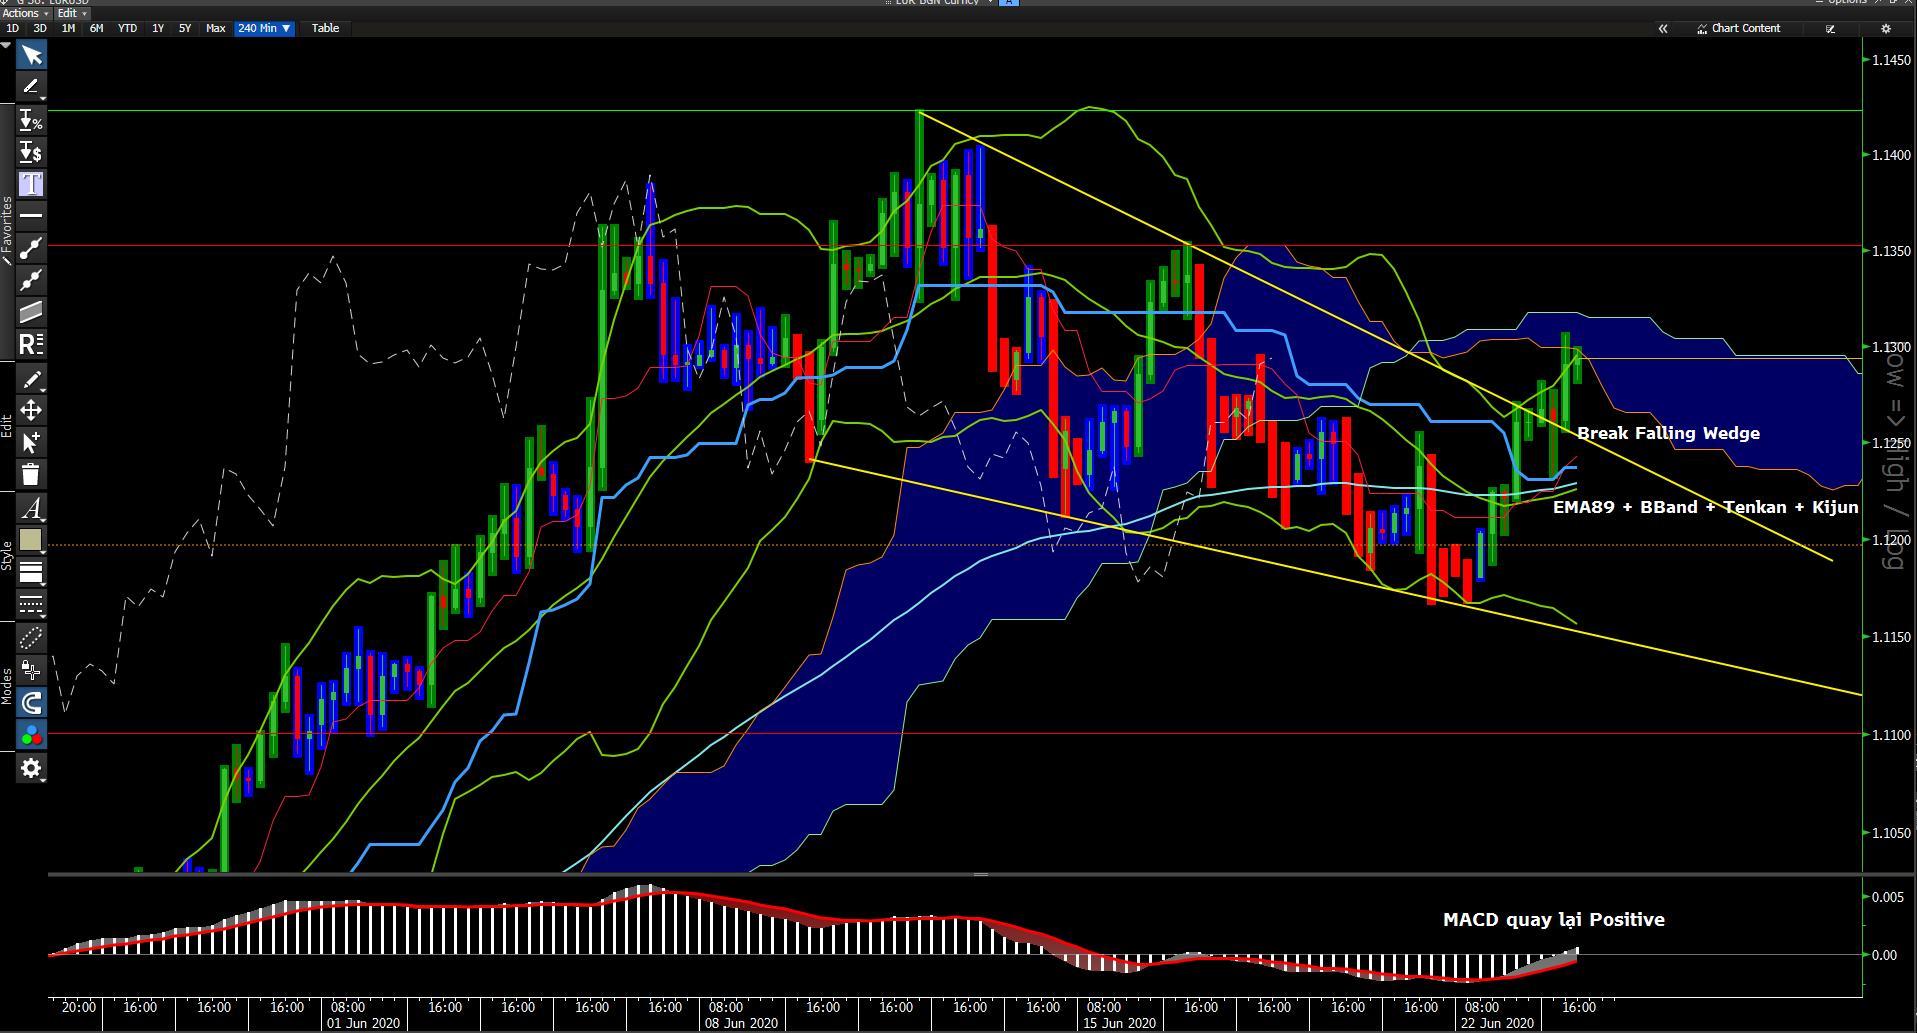This screenshot has width=1917, height=1033.
Task: Toggle the dotted lasso selection mode
Action: (x=31, y=638)
